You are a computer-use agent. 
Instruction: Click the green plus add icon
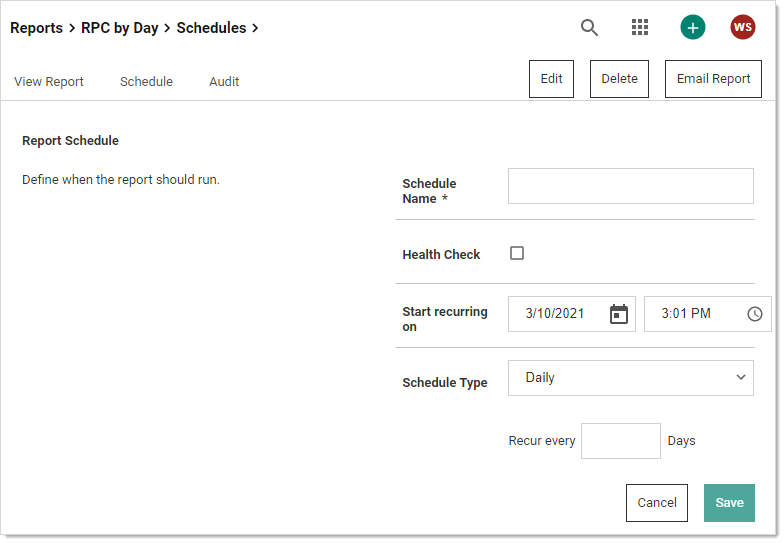(x=693, y=28)
